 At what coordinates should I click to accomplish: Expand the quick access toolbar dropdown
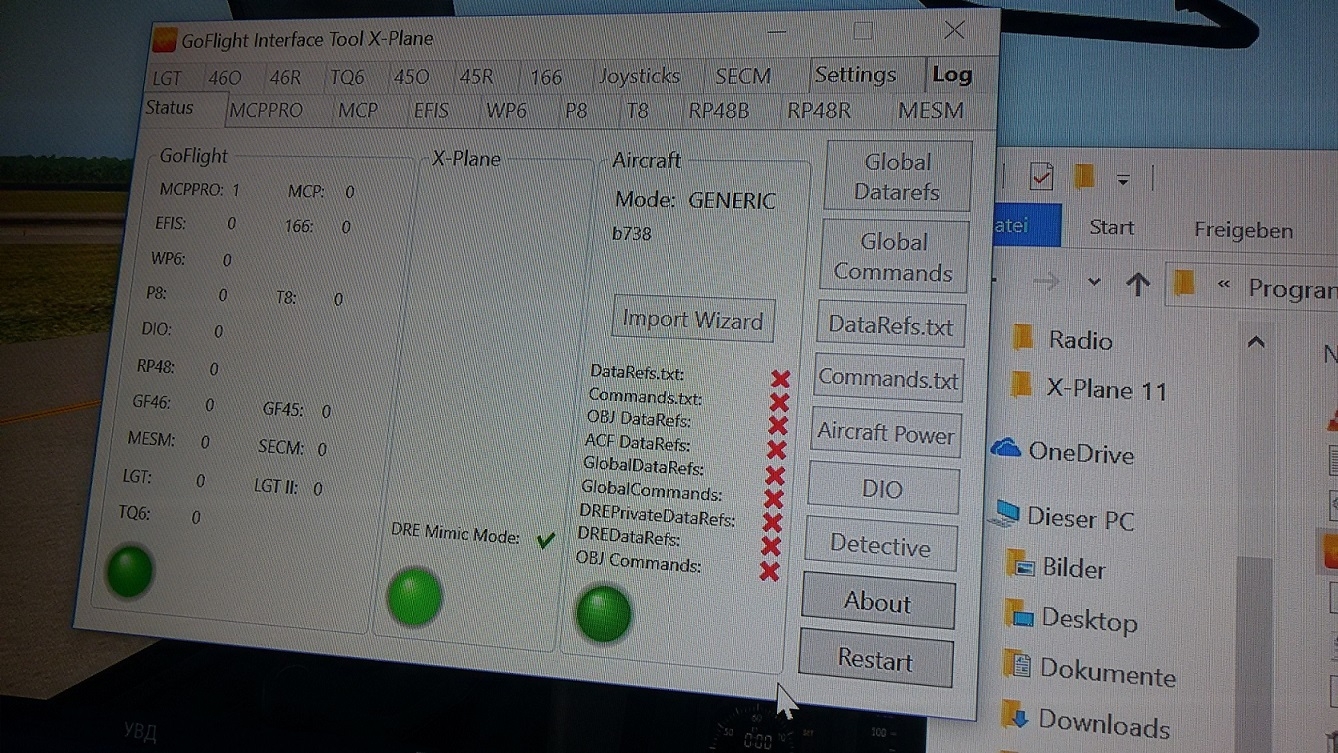tap(1123, 181)
